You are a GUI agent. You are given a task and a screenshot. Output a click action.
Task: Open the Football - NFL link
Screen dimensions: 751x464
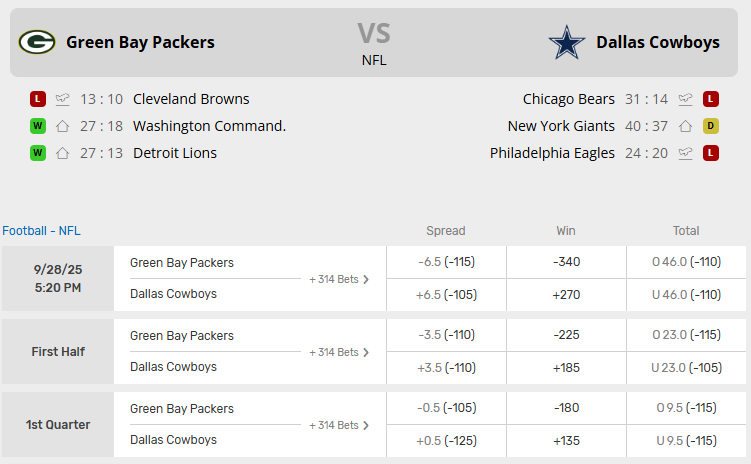tap(41, 230)
